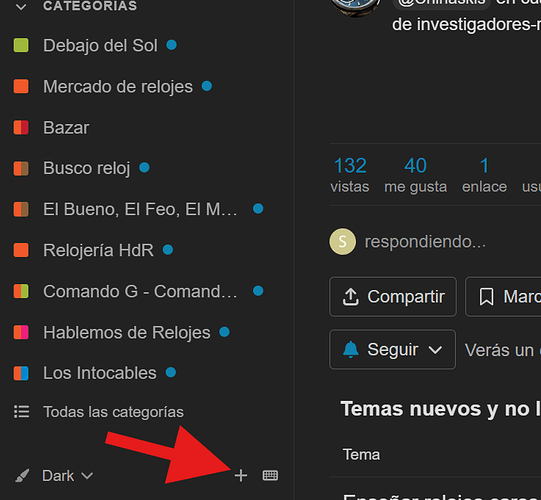Viewport: 541px width, 500px height.
Task: Click the 1 enlace stat
Action: [484, 175]
